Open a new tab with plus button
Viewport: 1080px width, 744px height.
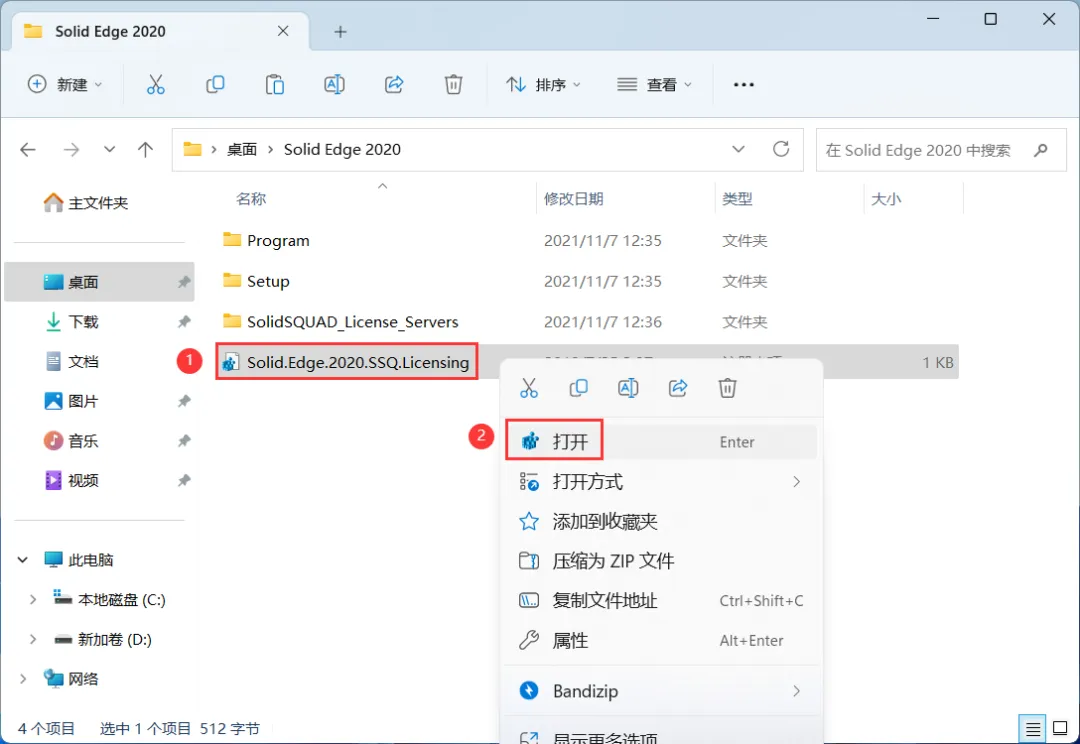[x=340, y=32]
